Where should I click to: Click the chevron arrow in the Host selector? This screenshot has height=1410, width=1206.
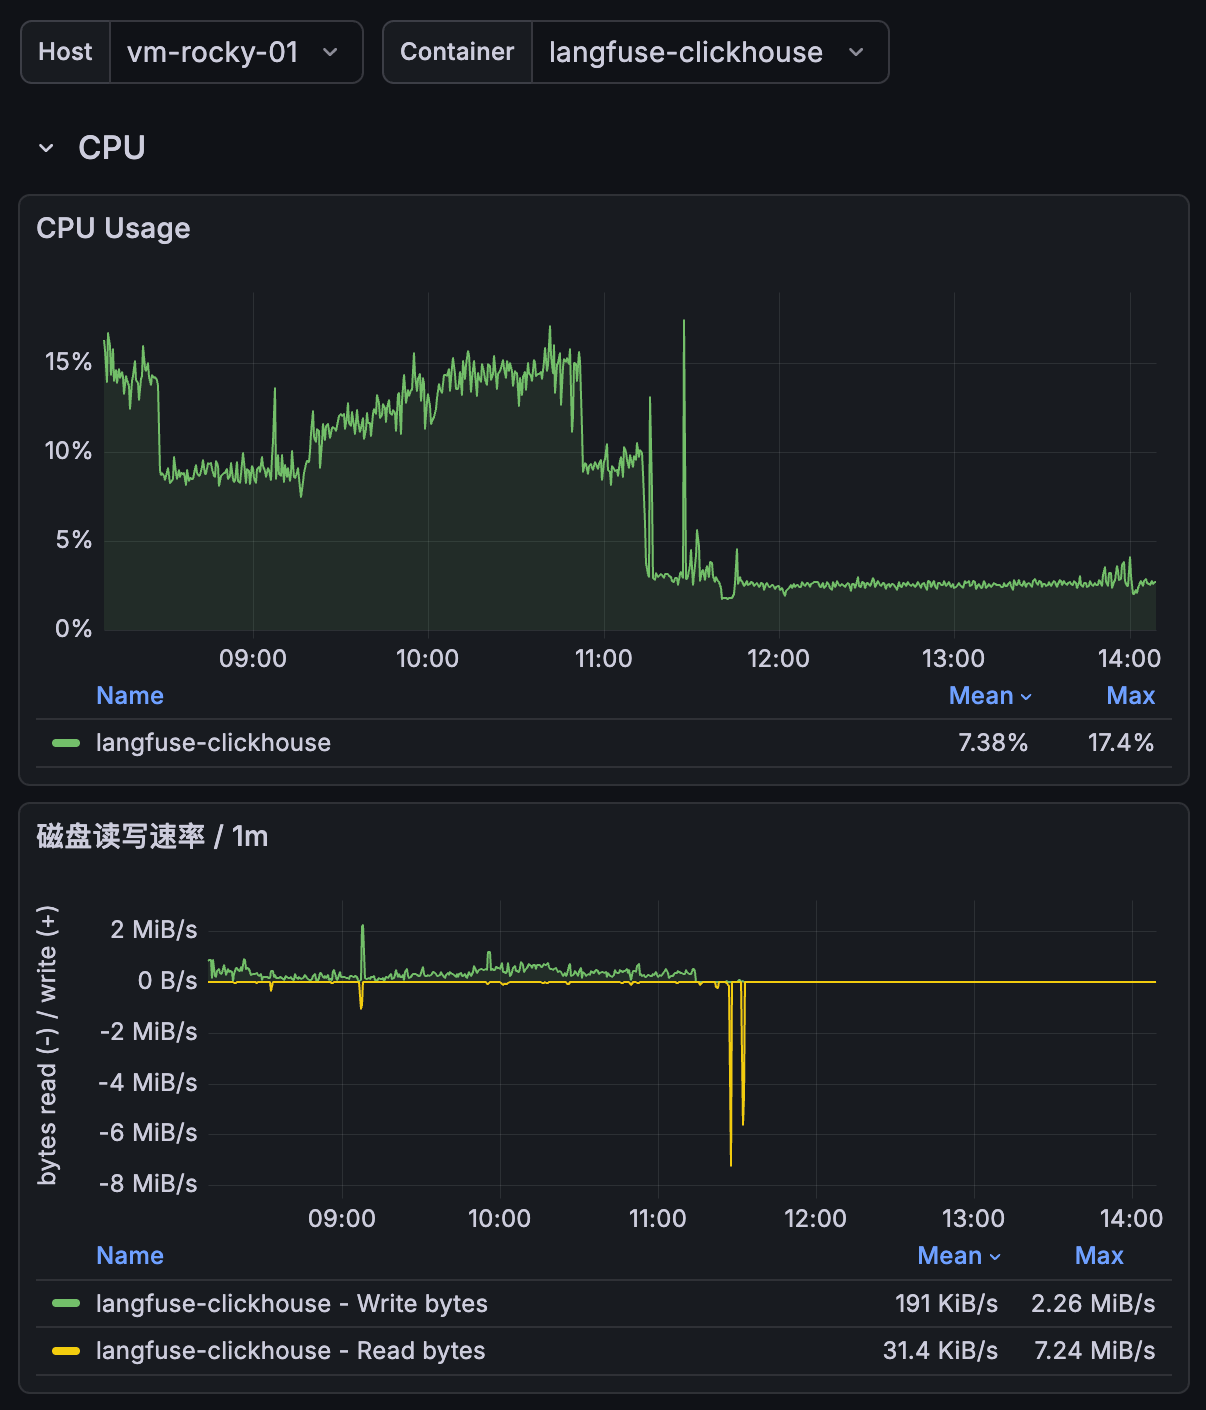[330, 52]
